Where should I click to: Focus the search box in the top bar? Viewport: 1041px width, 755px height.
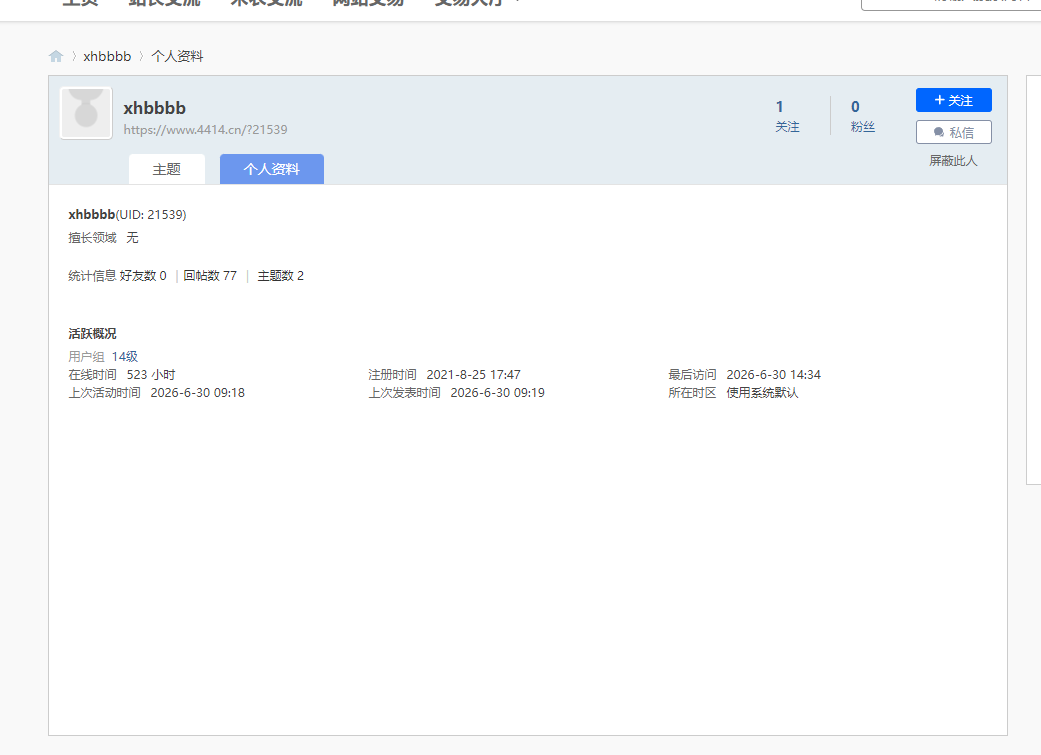pos(951,5)
